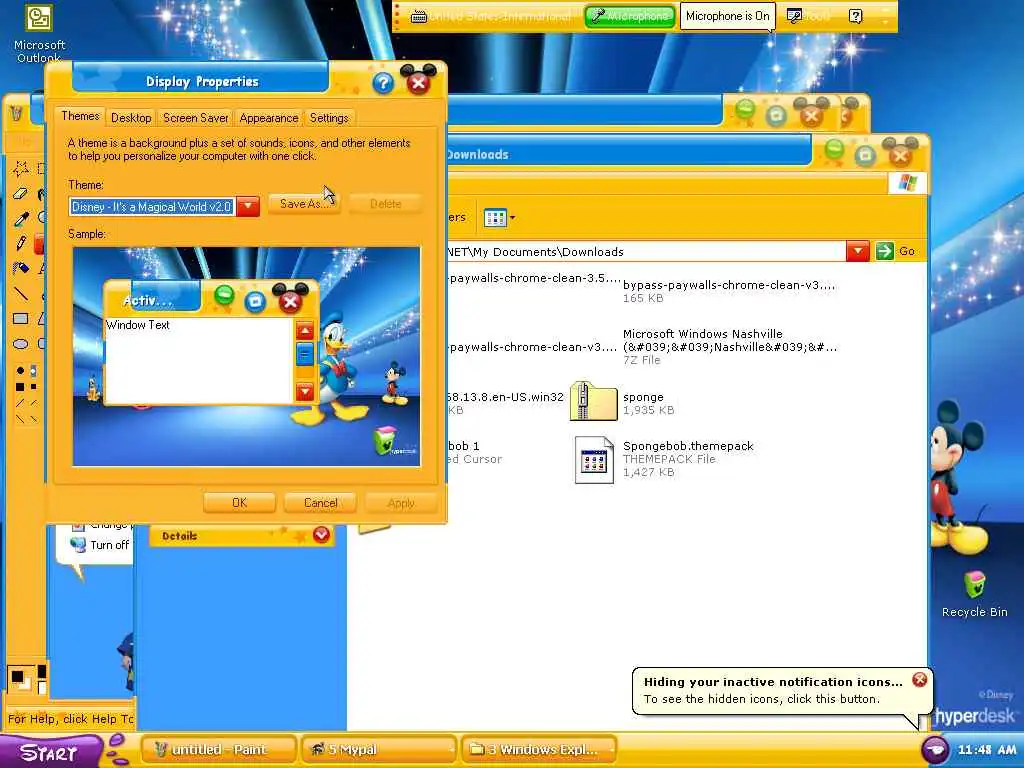Viewport: 1024px width, 768px height.
Task: Click the black foreground color box in Paint
Action: coord(17,676)
